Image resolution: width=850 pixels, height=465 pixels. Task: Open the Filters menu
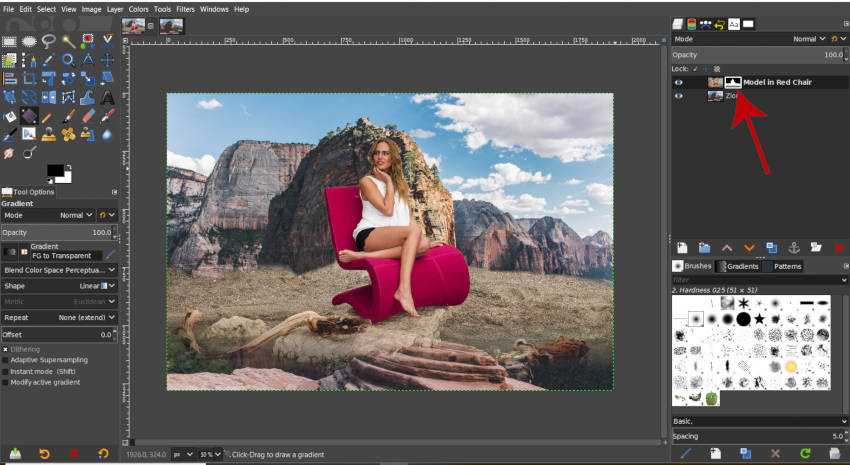(186, 9)
